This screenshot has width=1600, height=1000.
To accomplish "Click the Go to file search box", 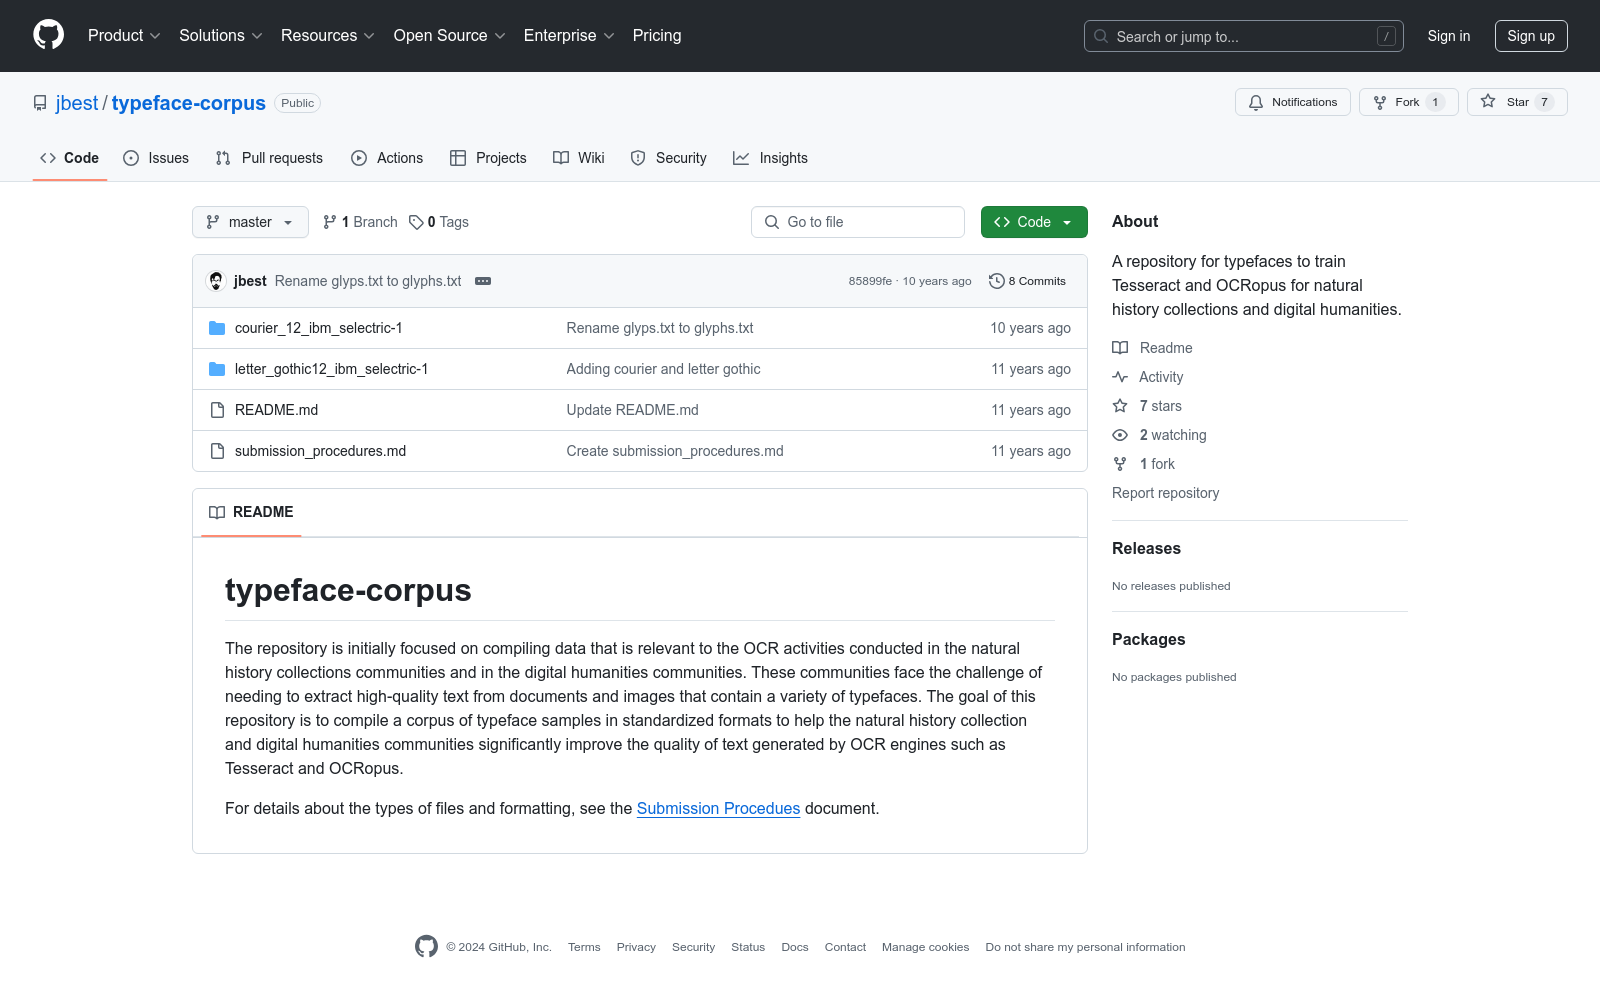I will pyautogui.click(x=858, y=222).
